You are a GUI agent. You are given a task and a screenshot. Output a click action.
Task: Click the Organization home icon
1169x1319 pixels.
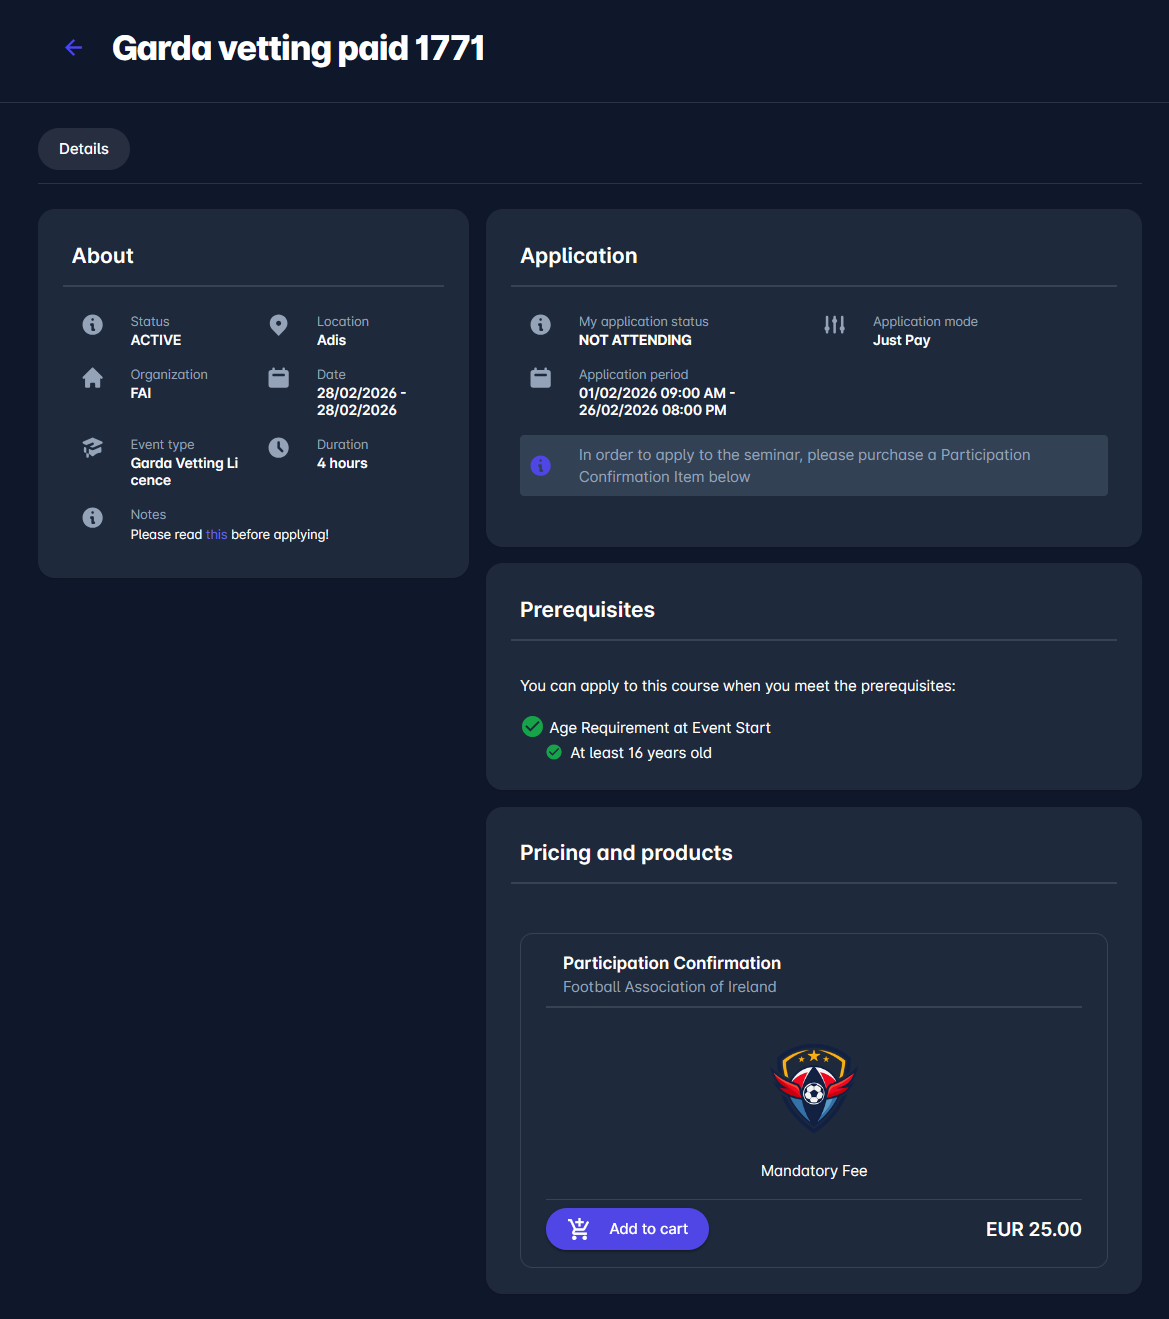[92, 378]
